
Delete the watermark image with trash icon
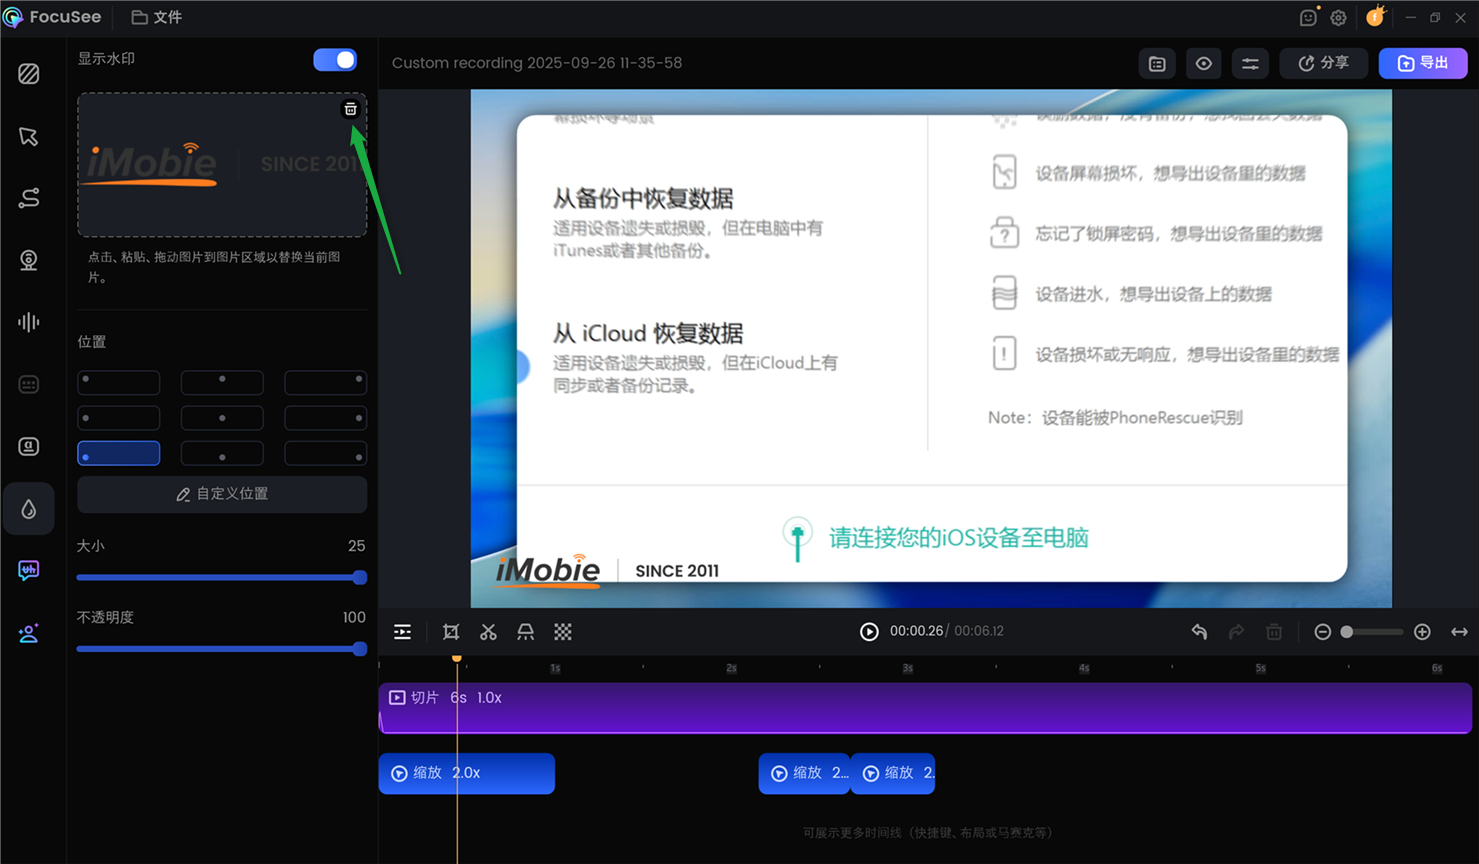350,109
